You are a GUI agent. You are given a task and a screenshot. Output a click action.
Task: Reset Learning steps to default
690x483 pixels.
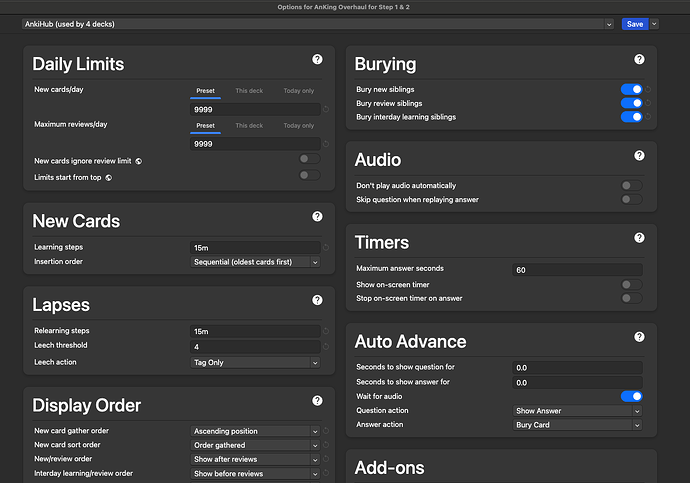point(326,248)
